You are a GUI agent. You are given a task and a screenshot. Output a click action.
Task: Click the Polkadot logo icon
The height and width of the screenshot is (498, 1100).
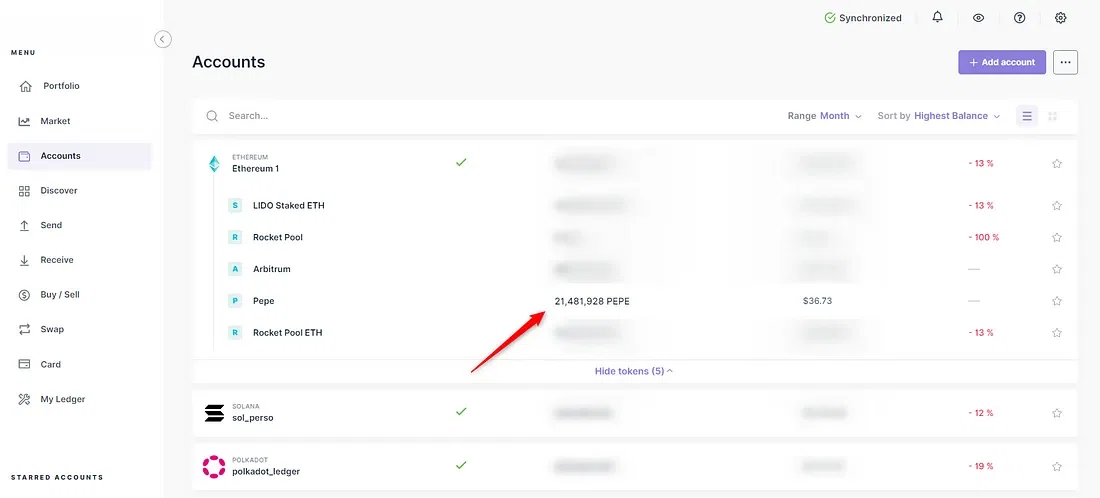coord(214,466)
